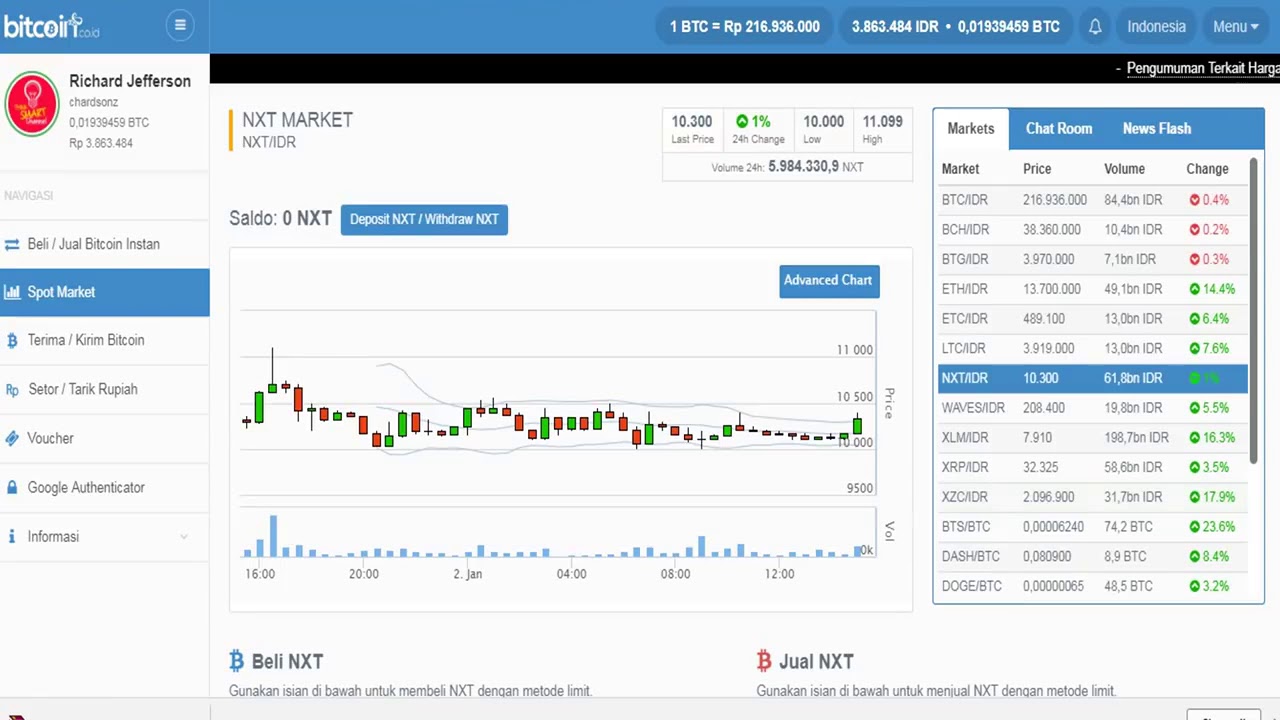The image size is (1280, 720).
Task: Click the Terima / Kirim Bitcoin icon
Action: pyautogui.click(x=12, y=341)
